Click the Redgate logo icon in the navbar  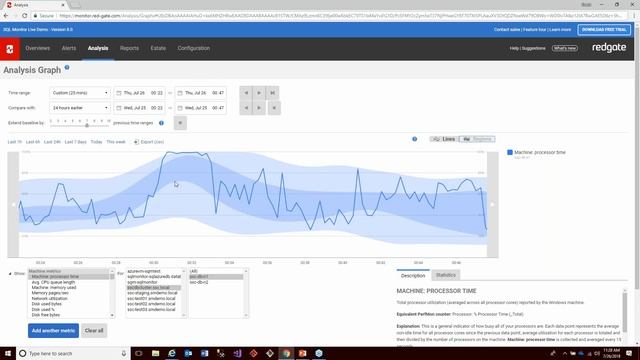tap(10, 49)
